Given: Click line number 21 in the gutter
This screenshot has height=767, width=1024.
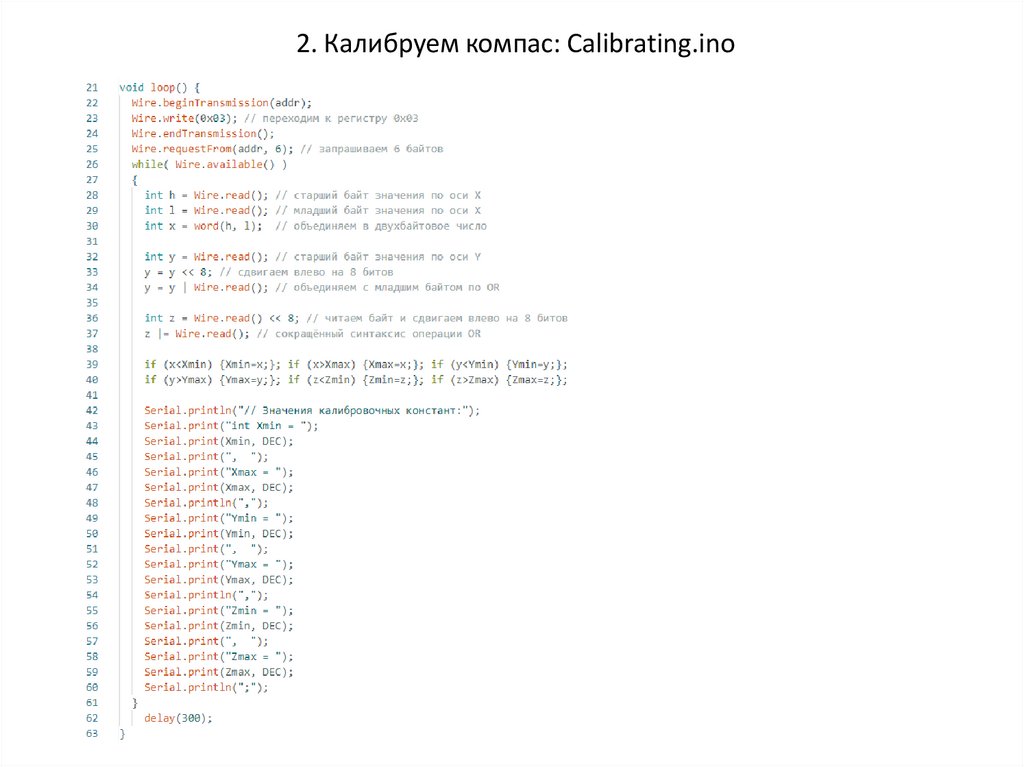Looking at the screenshot, I should [x=92, y=88].
